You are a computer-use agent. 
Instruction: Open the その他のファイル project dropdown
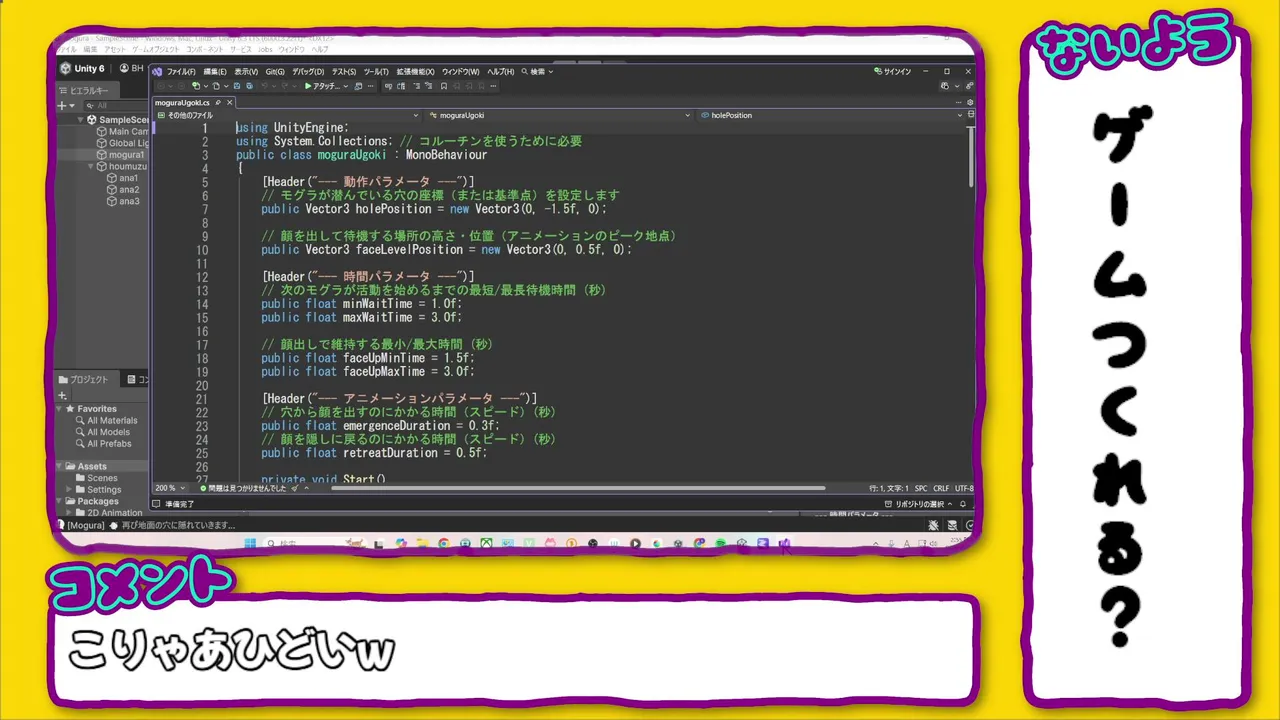tap(288, 115)
